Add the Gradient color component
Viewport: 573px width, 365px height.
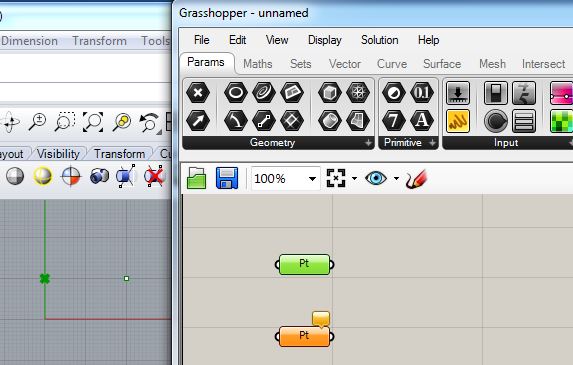tap(561, 93)
